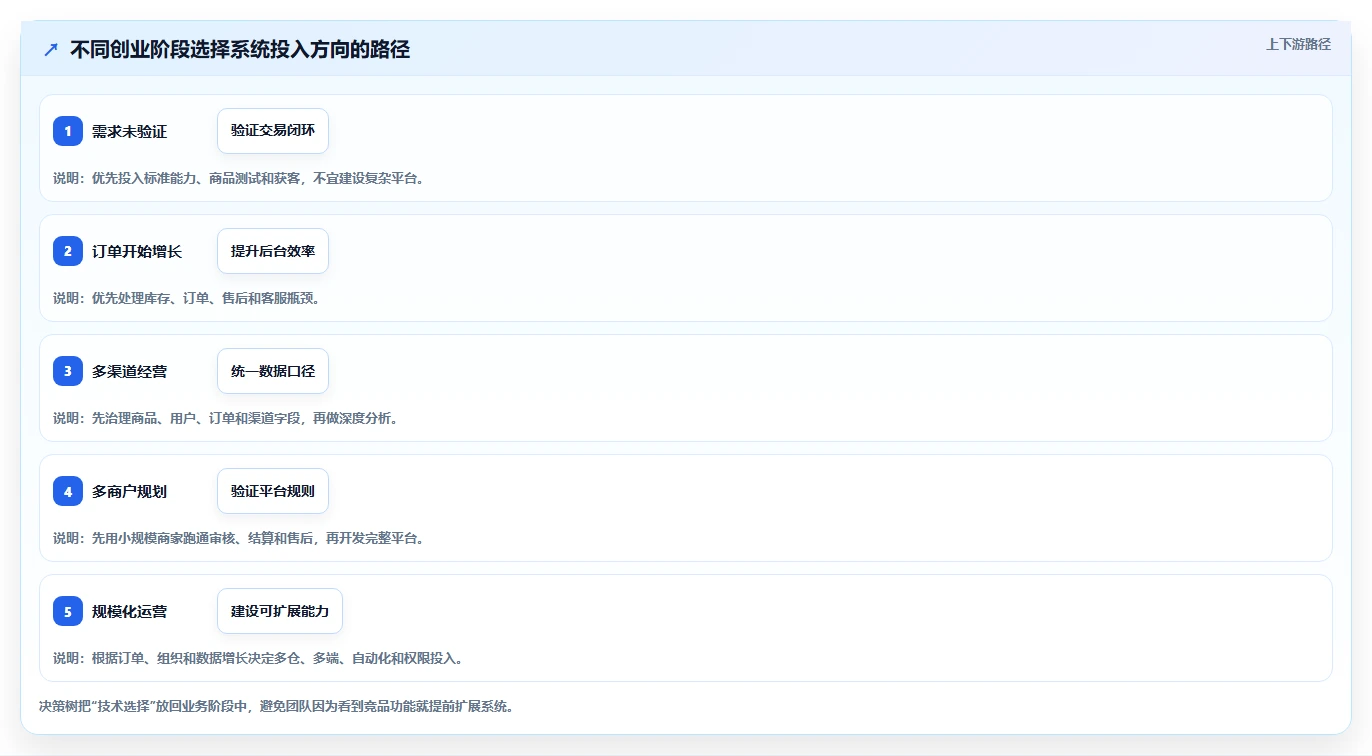Screen dimensions: 1372x756
Task: Click the arrow icon beside the title
Action: pos(51,49)
